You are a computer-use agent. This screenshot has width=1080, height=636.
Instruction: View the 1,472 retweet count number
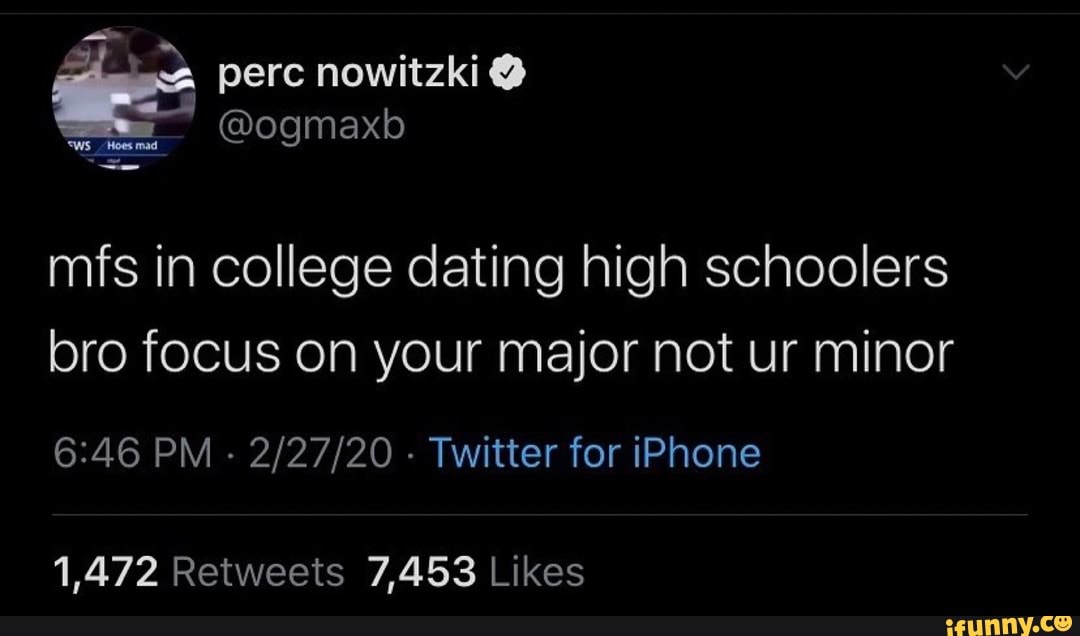pos(106,572)
